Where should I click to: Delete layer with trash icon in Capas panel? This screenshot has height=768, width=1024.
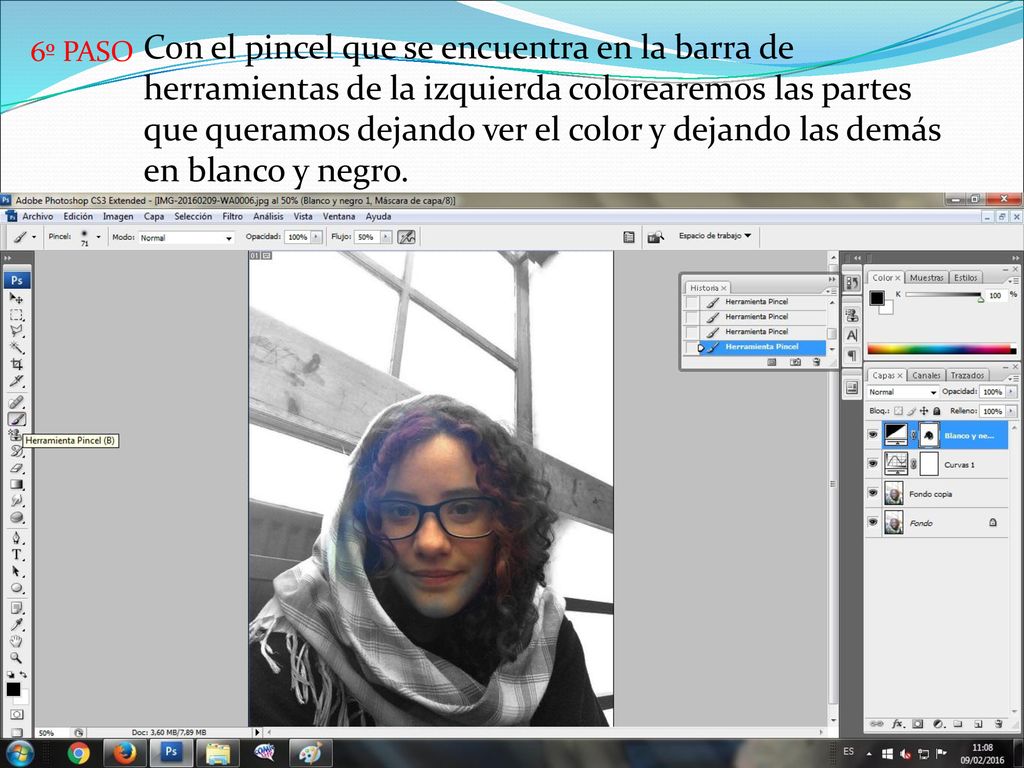pos(999,724)
